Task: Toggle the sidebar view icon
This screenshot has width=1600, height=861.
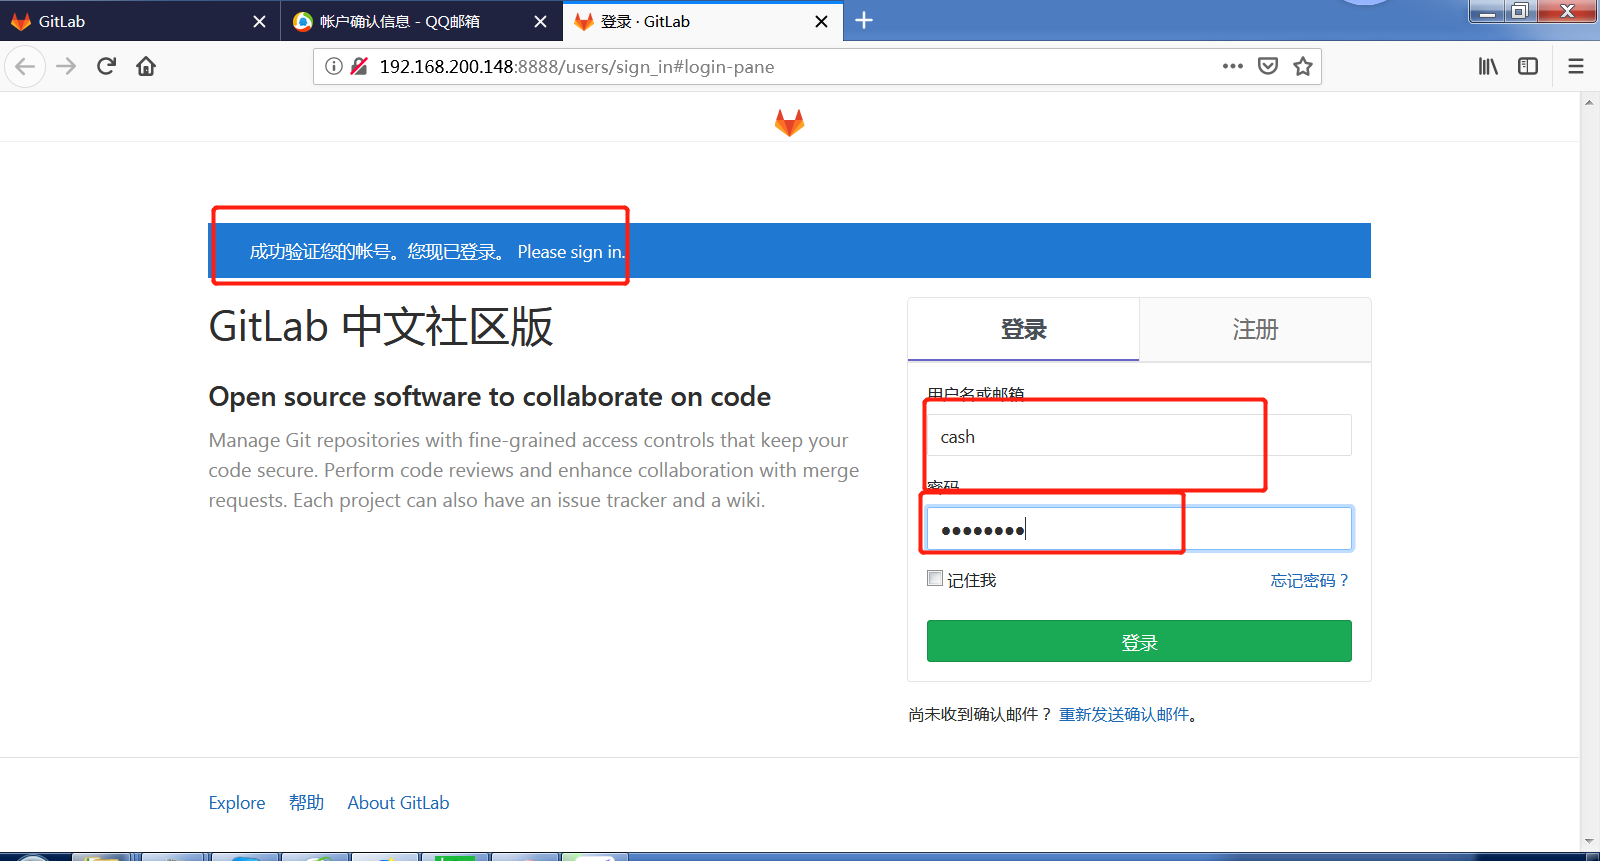Action: coord(1528,66)
